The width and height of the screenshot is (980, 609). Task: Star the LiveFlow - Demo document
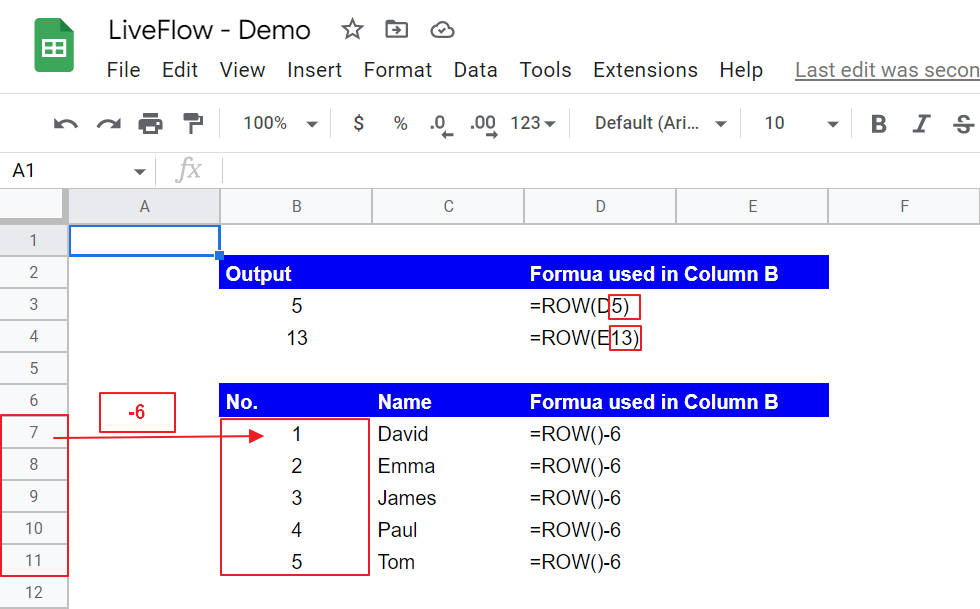click(x=352, y=30)
